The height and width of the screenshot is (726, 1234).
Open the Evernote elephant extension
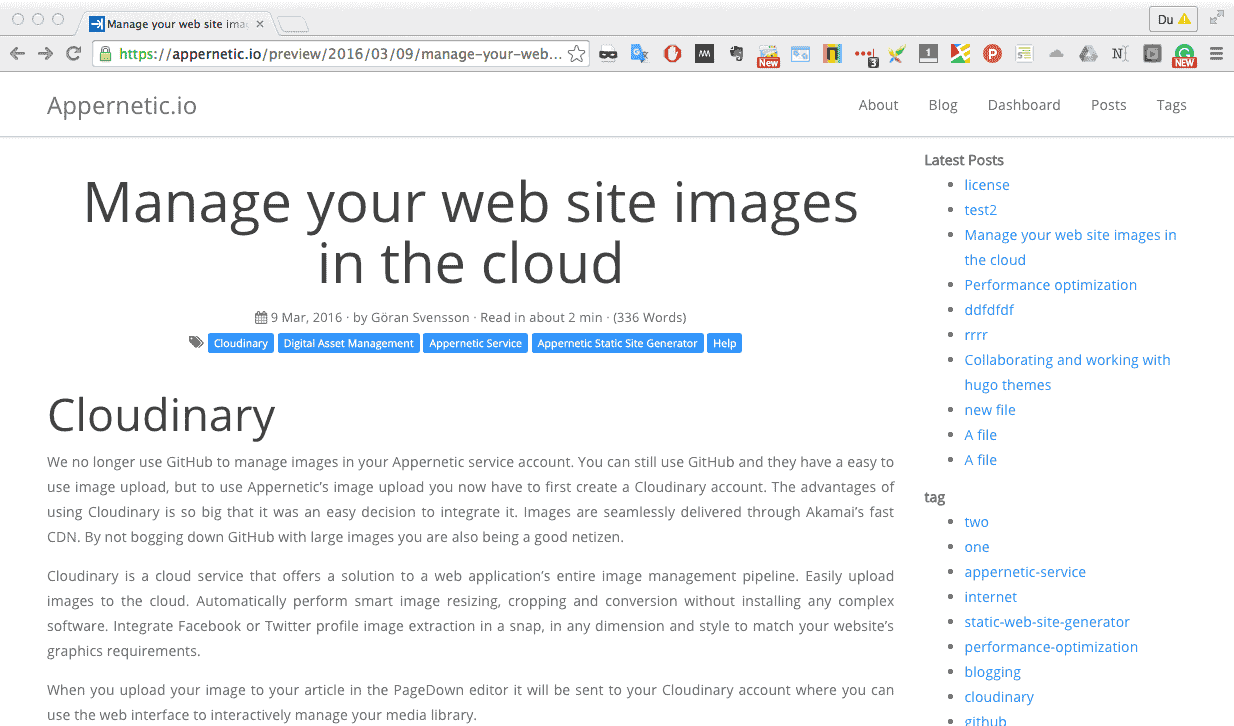(737, 54)
